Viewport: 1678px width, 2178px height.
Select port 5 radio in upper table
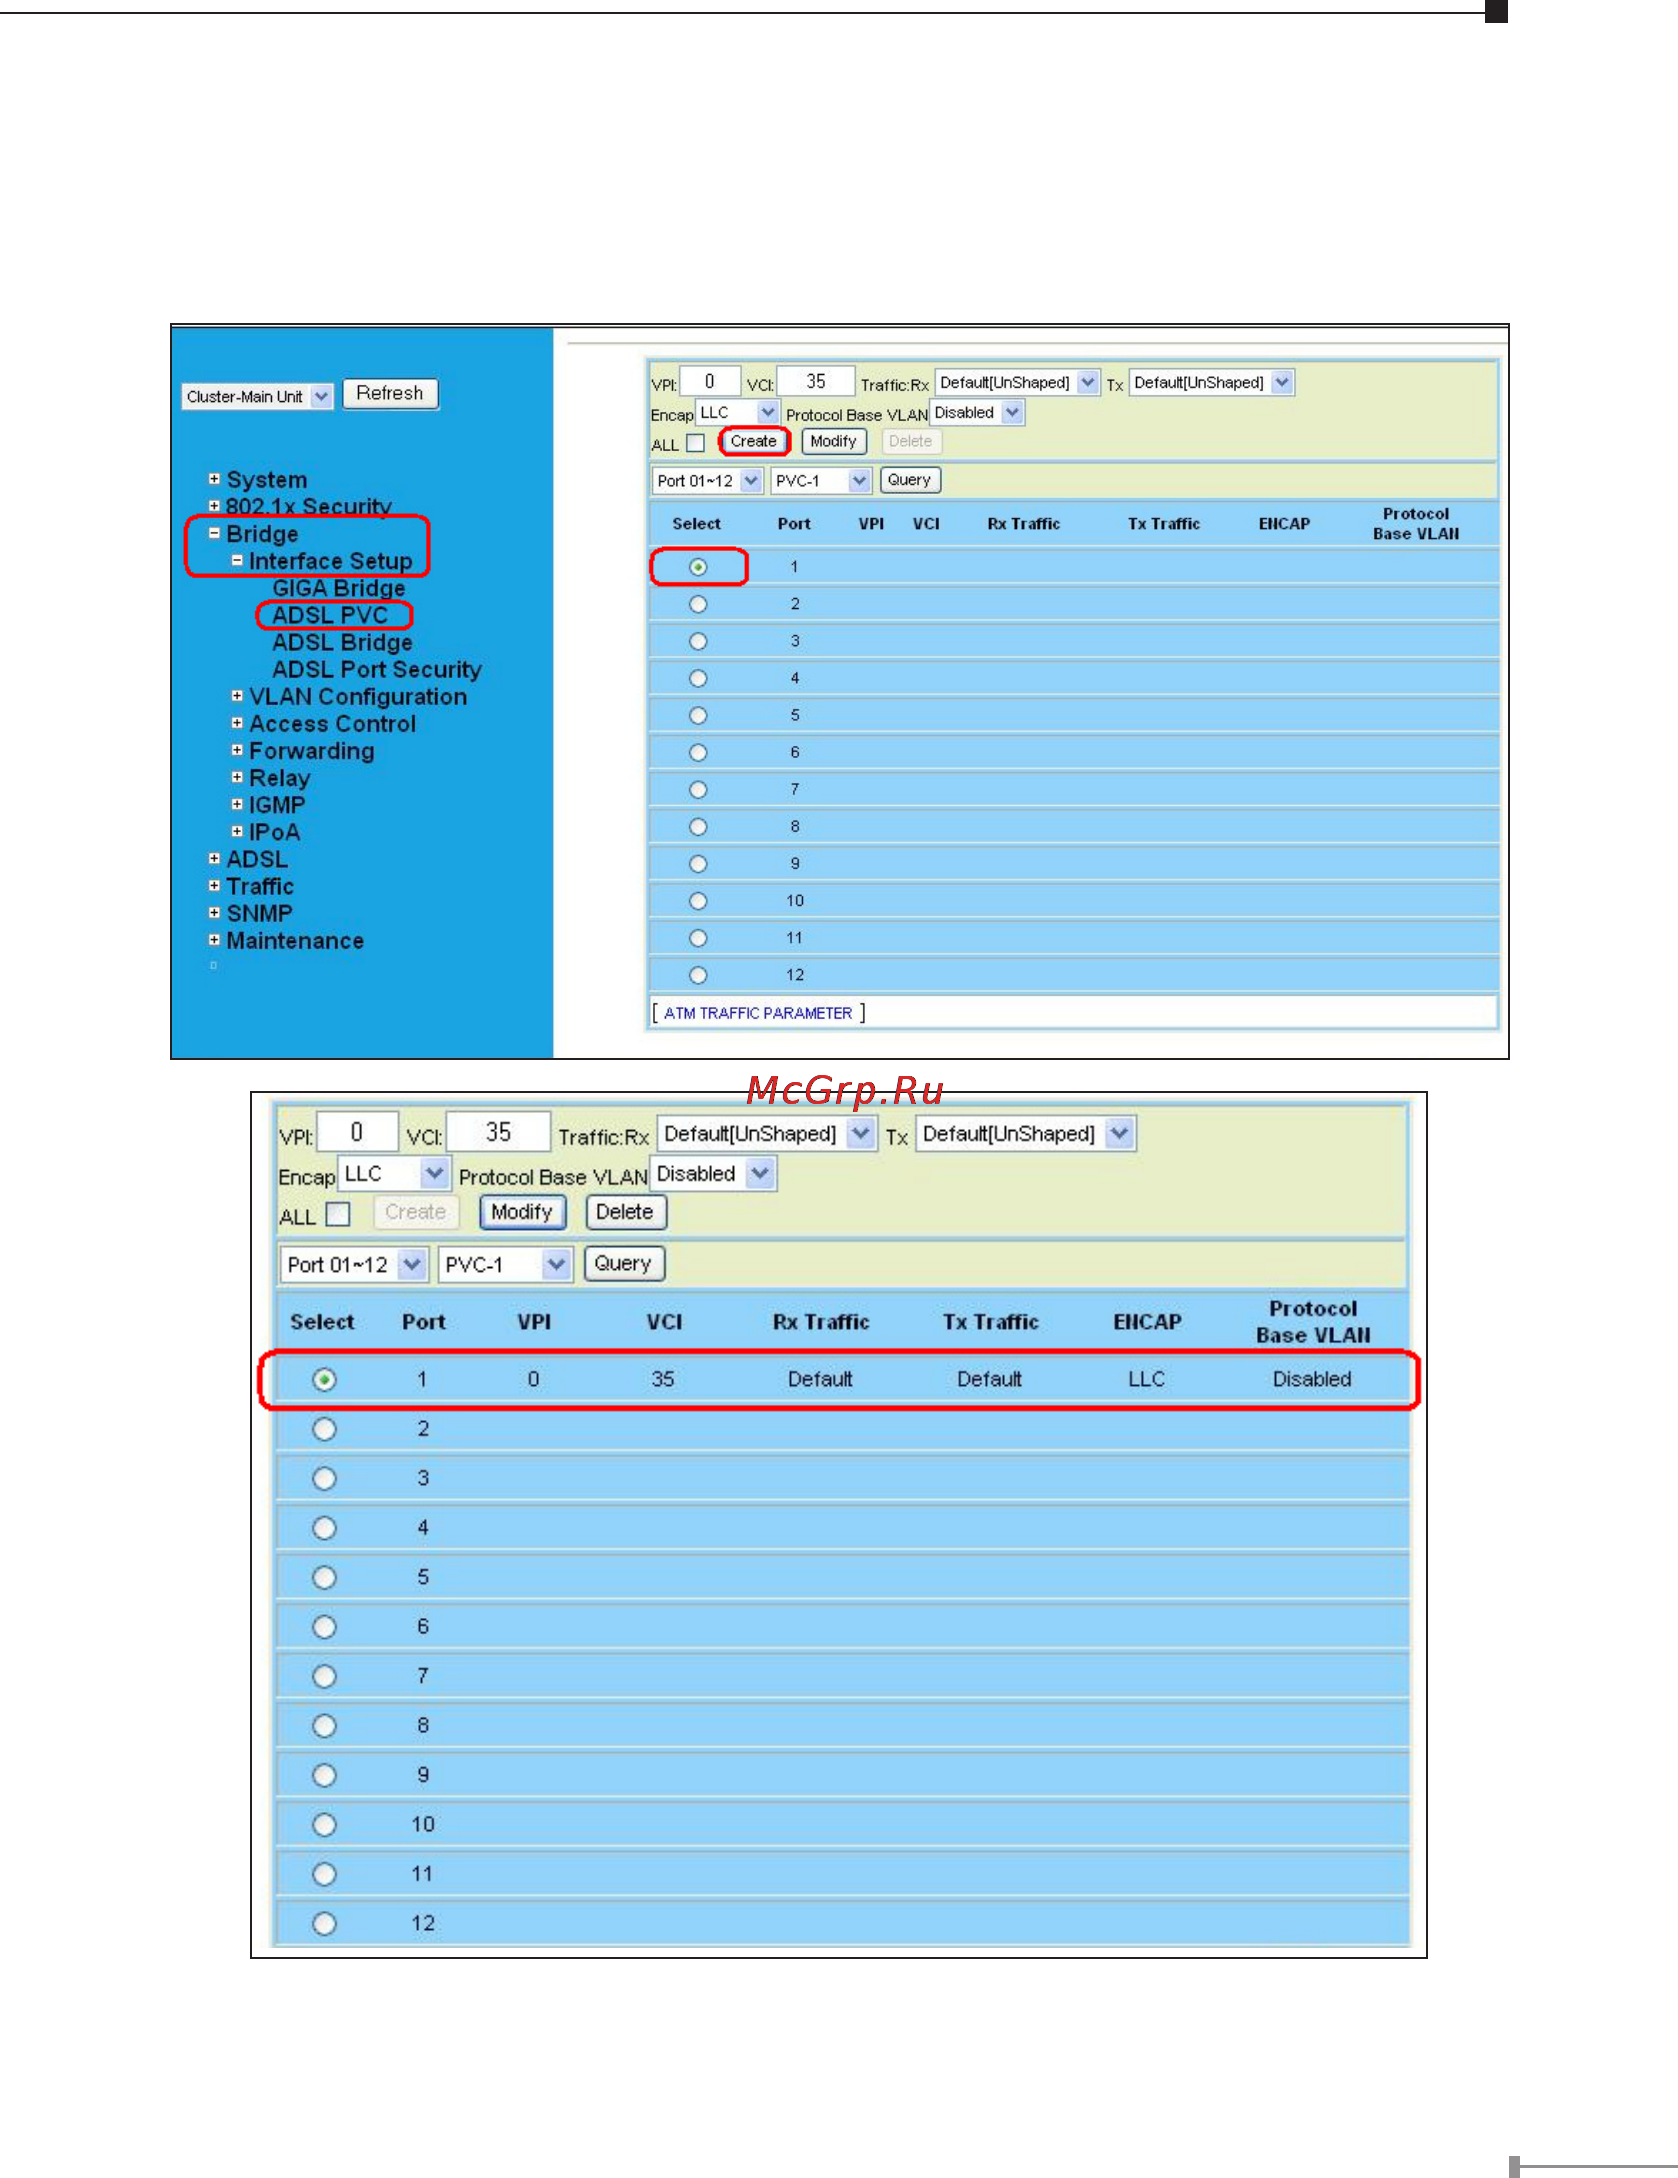698,715
